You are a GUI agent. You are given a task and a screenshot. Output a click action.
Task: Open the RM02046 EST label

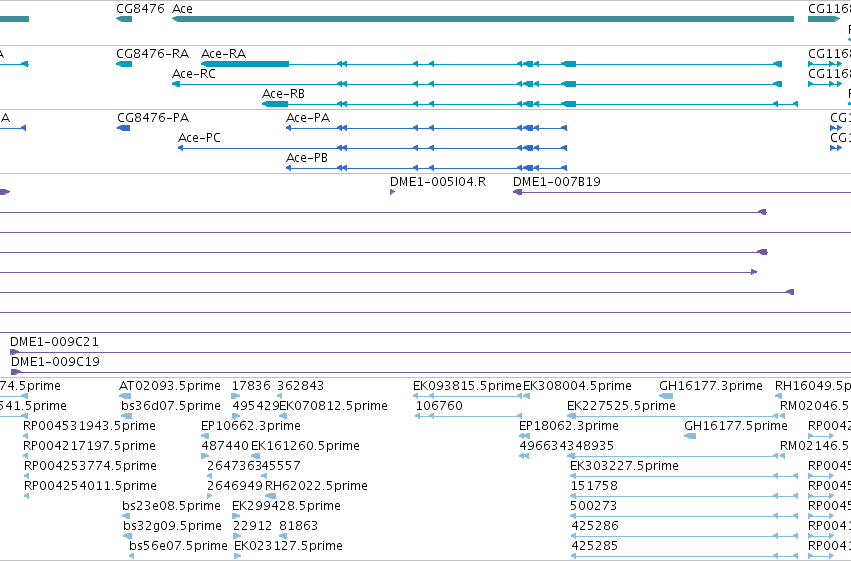tap(815, 406)
